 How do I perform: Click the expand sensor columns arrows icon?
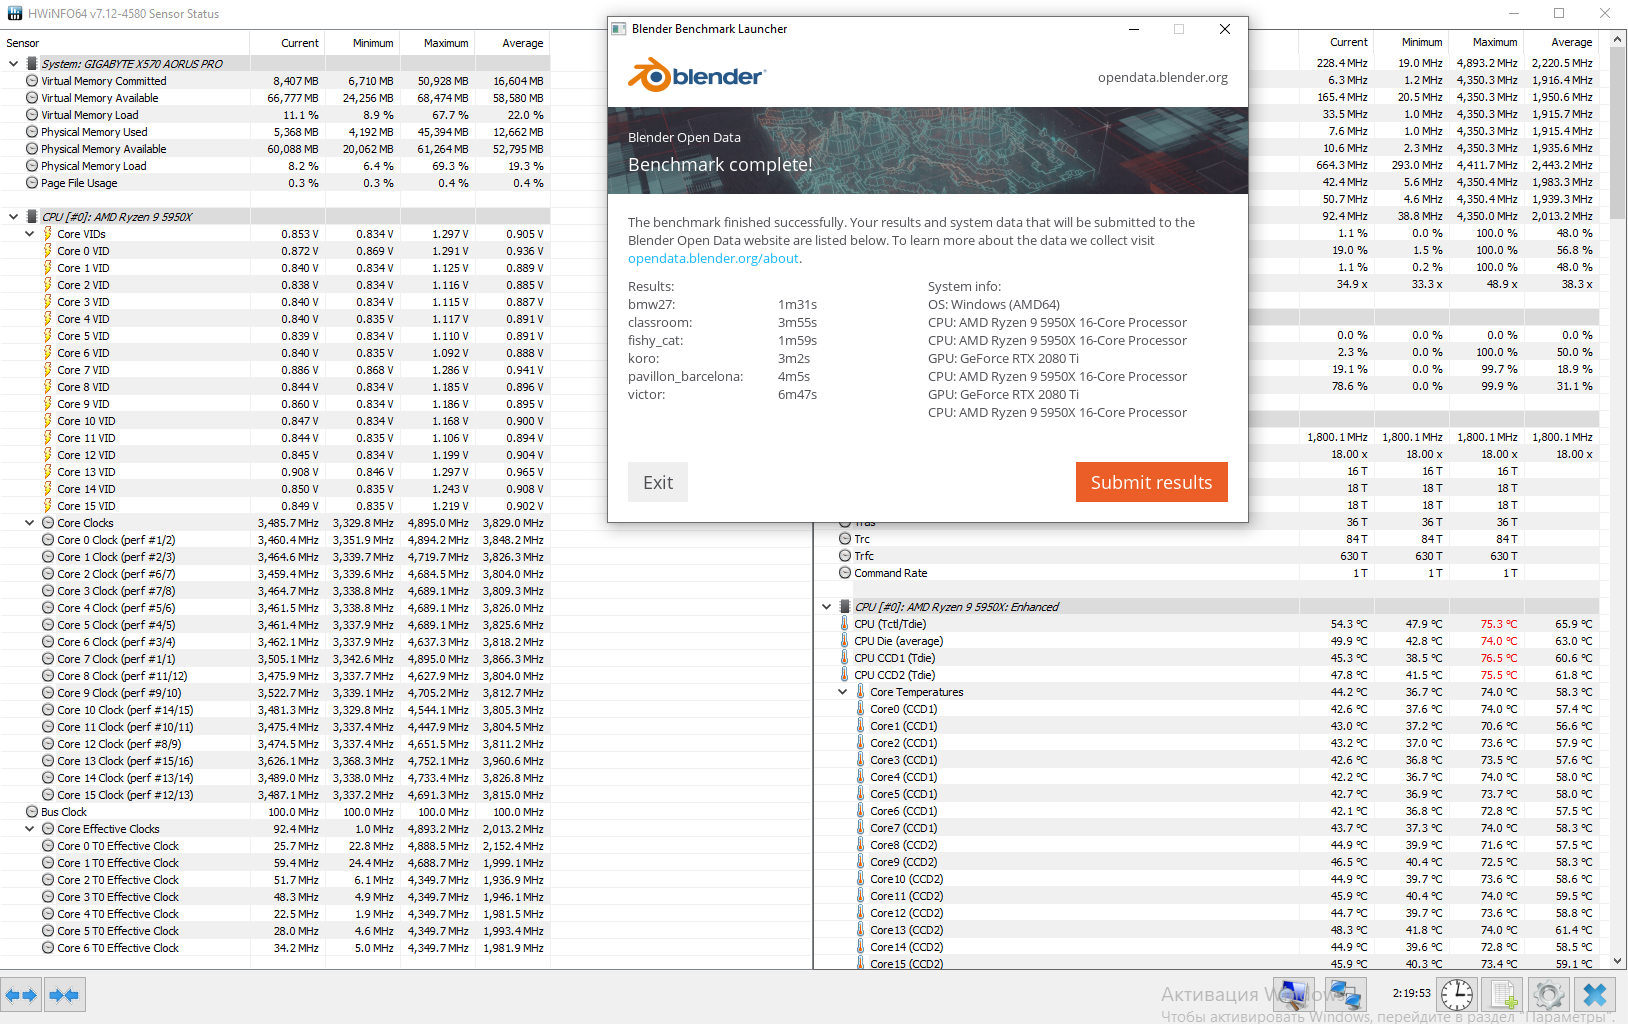(x=21, y=995)
